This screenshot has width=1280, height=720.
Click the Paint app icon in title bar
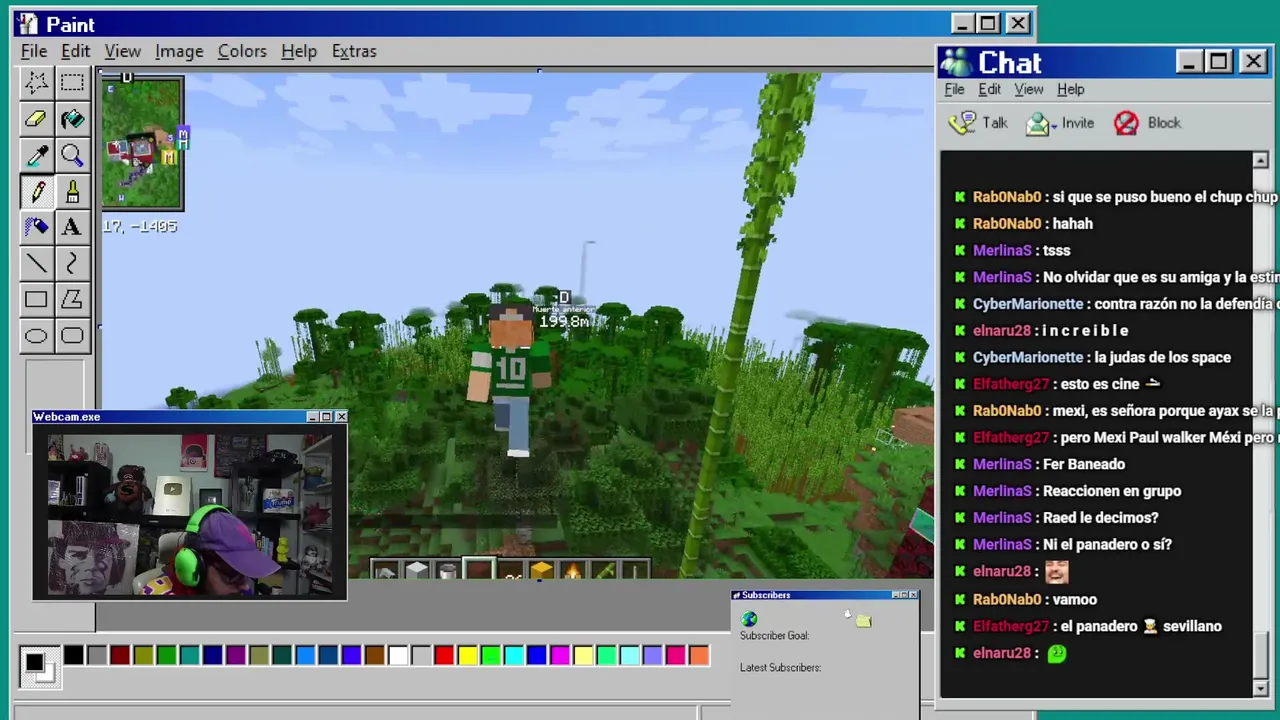coord(26,24)
